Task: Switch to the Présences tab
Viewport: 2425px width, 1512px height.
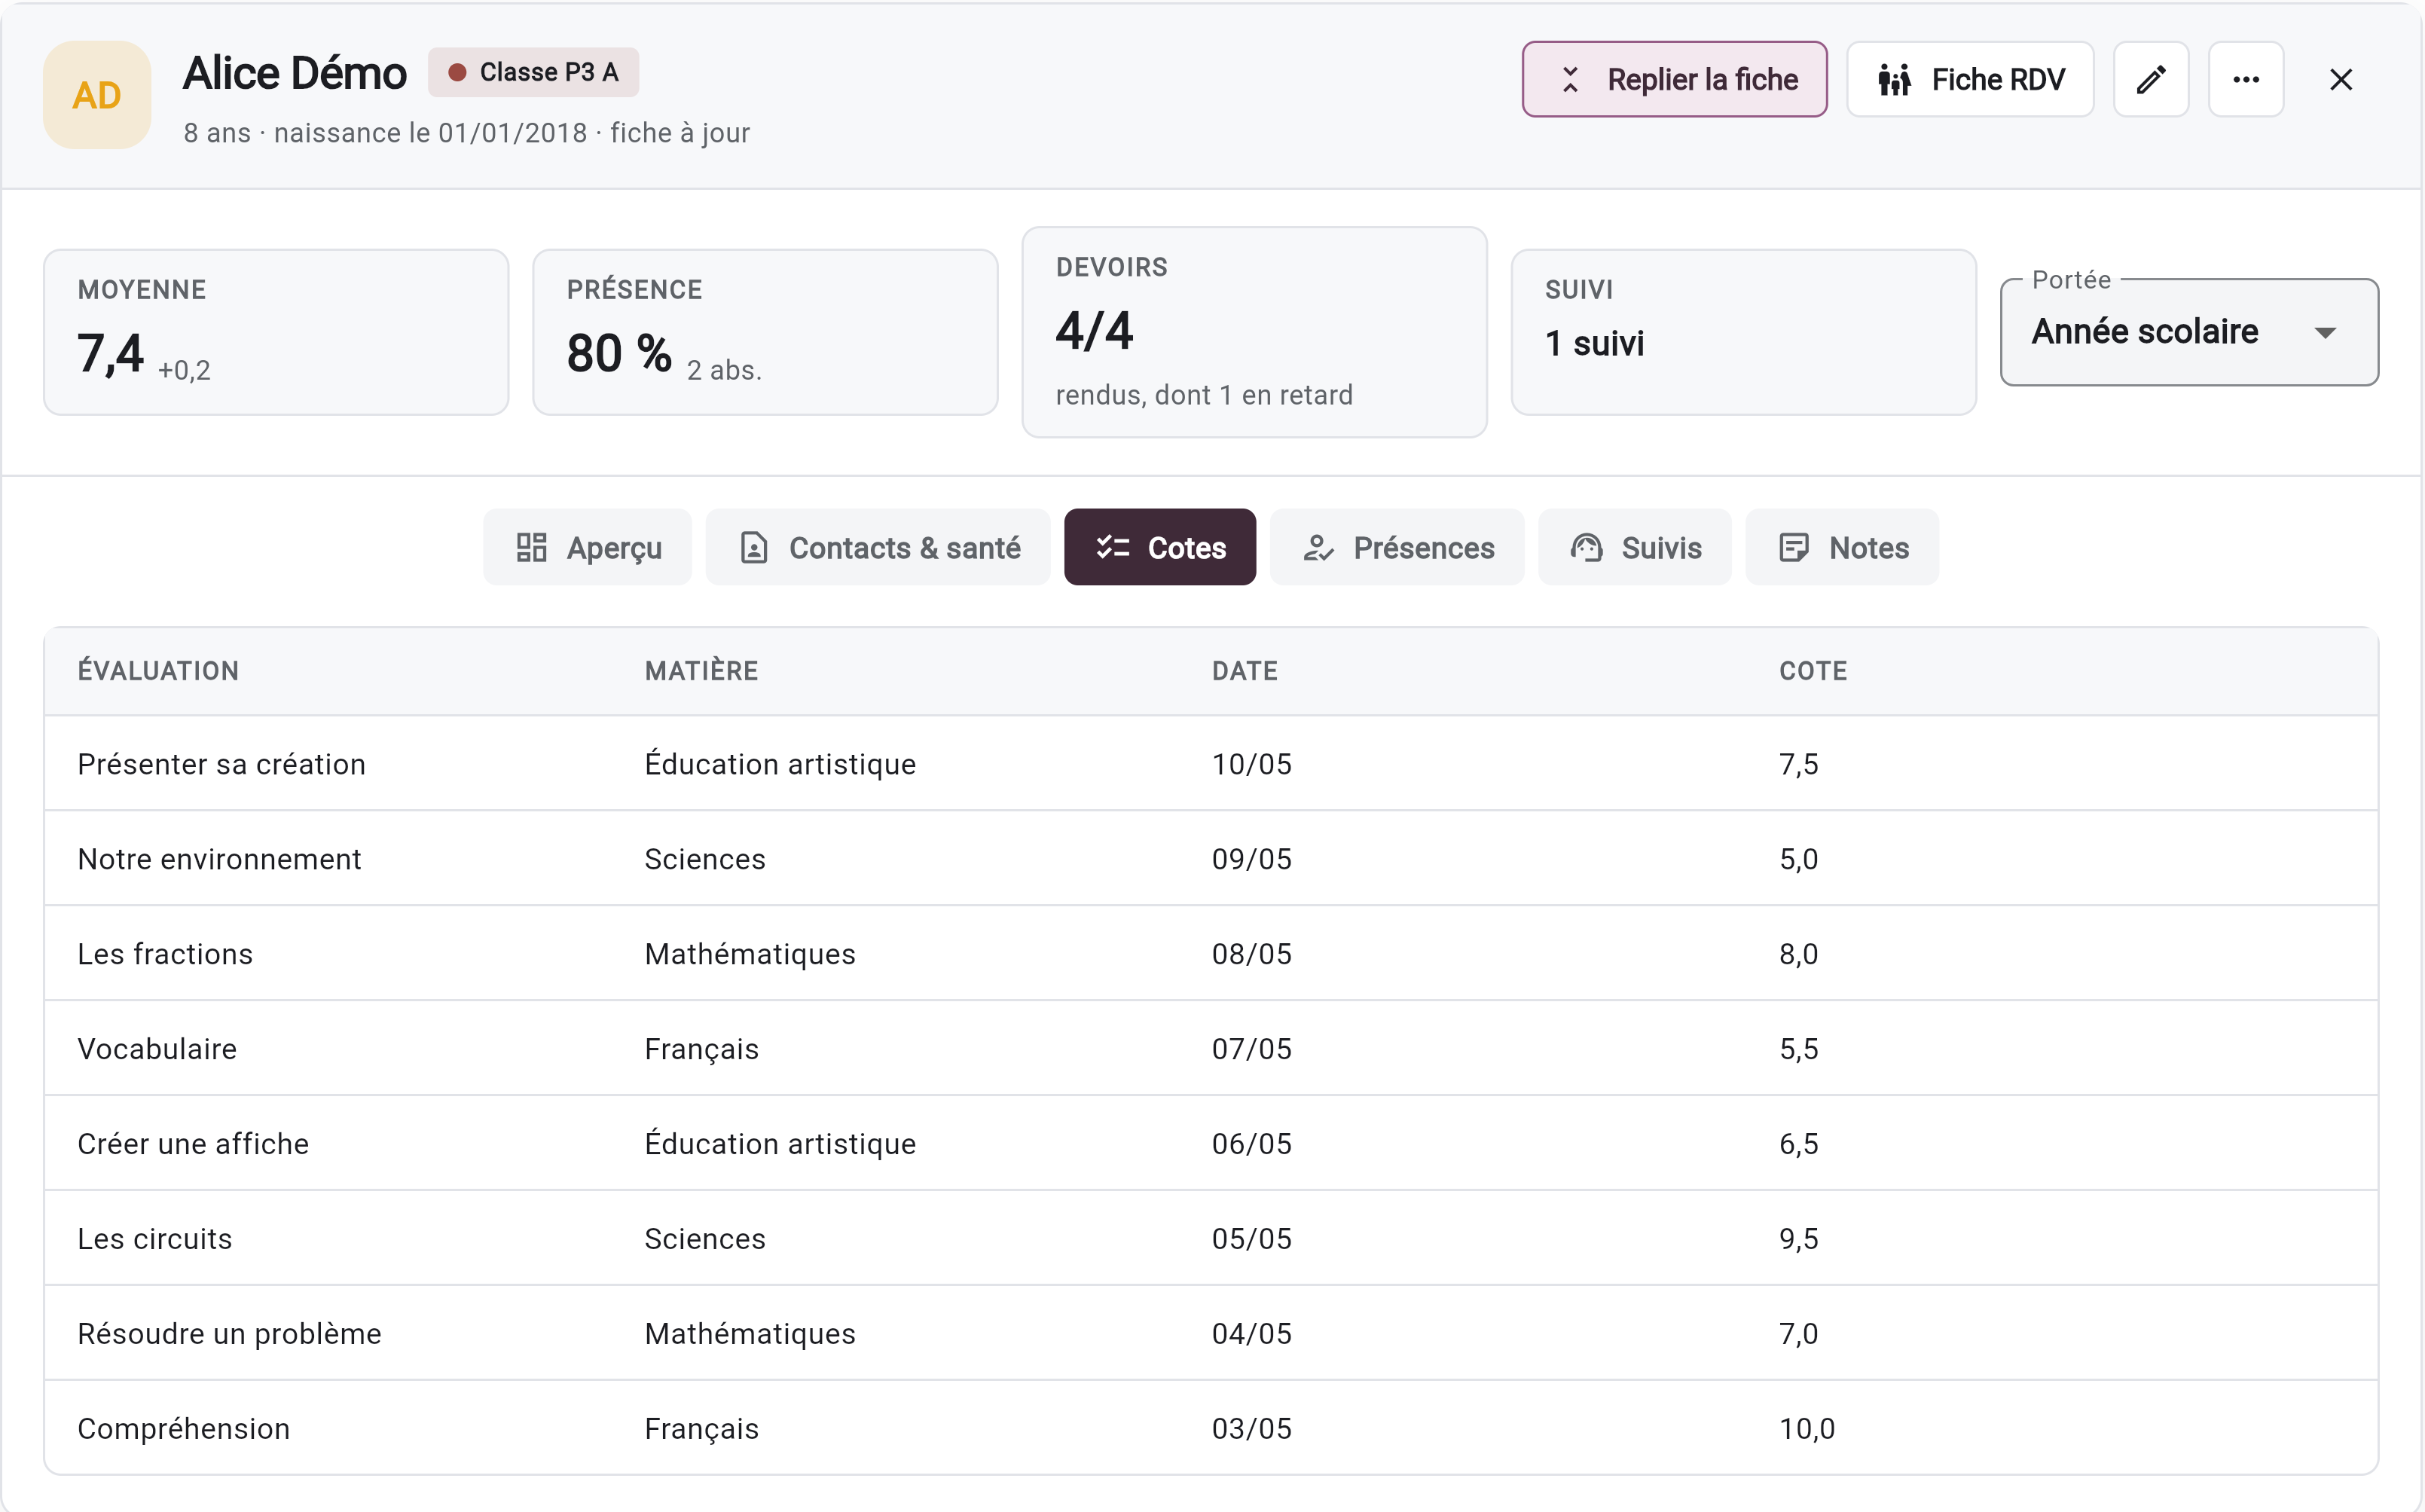Action: click(1397, 548)
